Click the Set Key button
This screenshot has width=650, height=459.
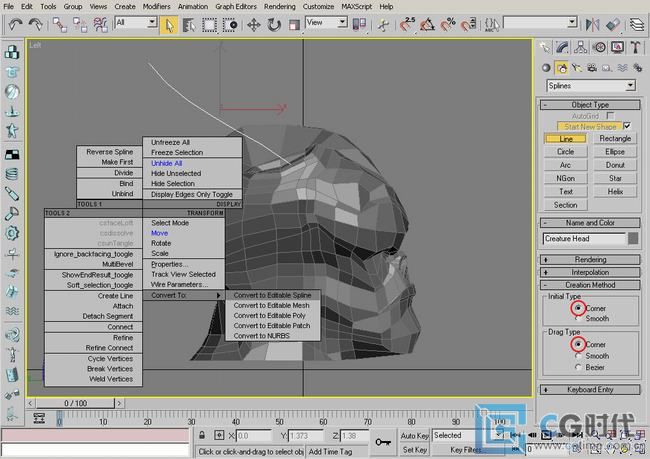(x=414, y=449)
